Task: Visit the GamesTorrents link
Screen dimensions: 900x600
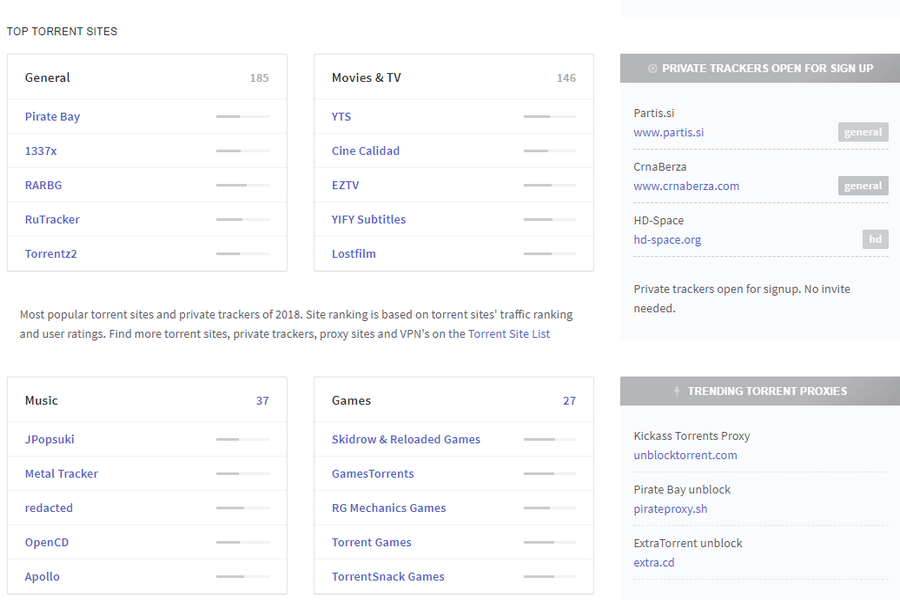Action: click(373, 474)
